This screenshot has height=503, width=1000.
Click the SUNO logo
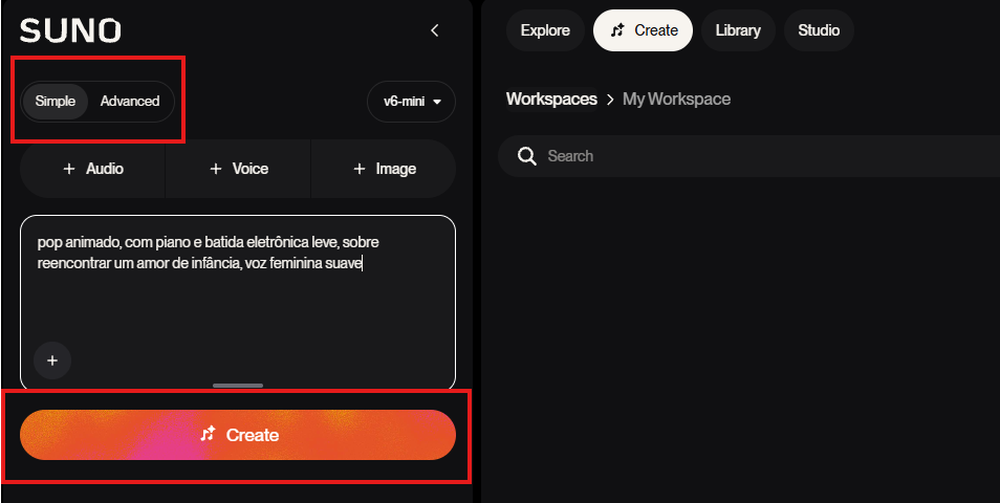[x=70, y=31]
